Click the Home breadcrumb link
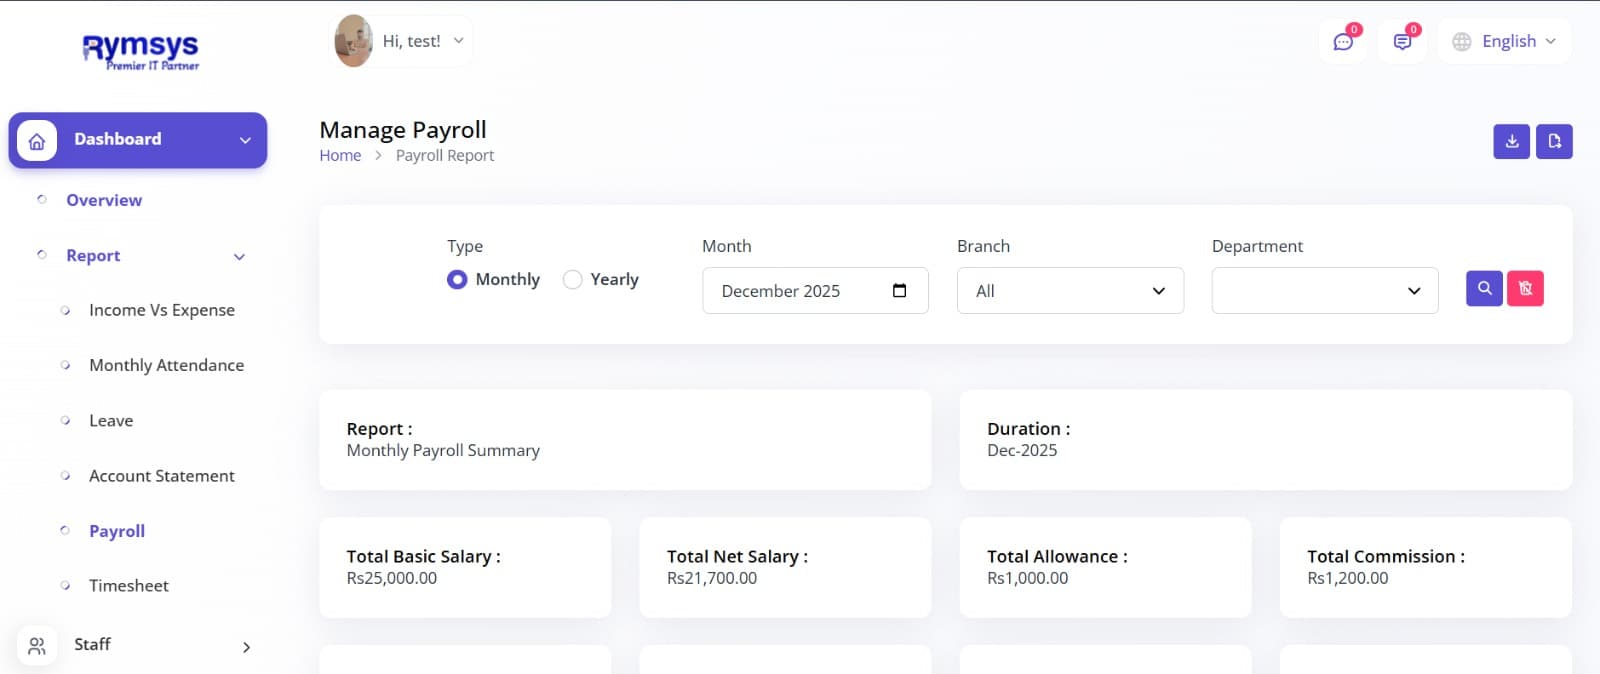Image resolution: width=1600 pixels, height=674 pixels. click(340, 156)
